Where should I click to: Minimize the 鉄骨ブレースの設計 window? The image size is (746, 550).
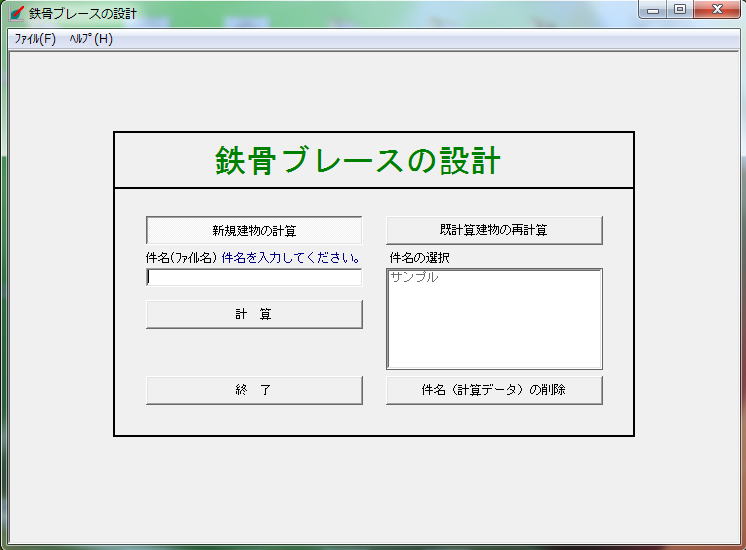[653, 11]
